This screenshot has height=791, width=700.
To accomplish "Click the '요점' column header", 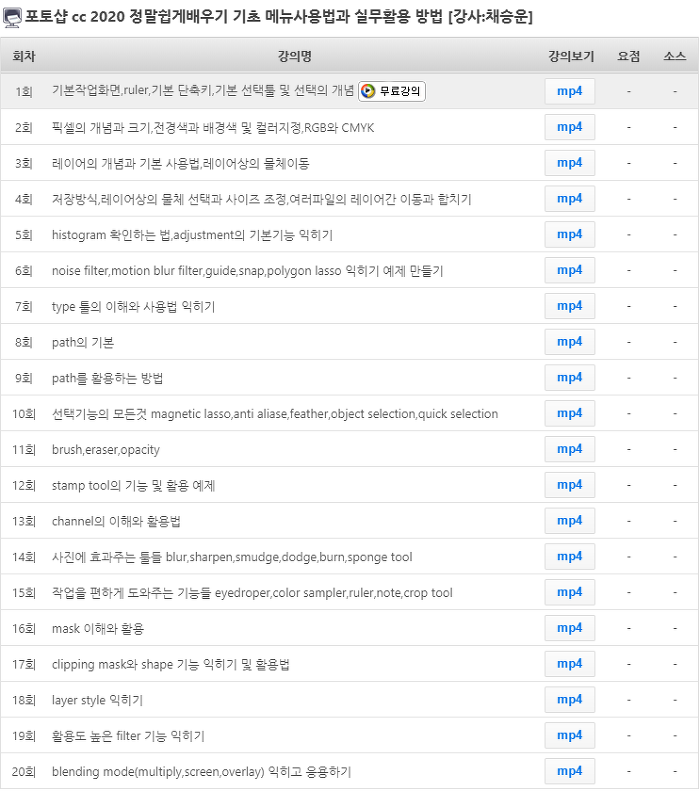I will click(x=628, y=56).
